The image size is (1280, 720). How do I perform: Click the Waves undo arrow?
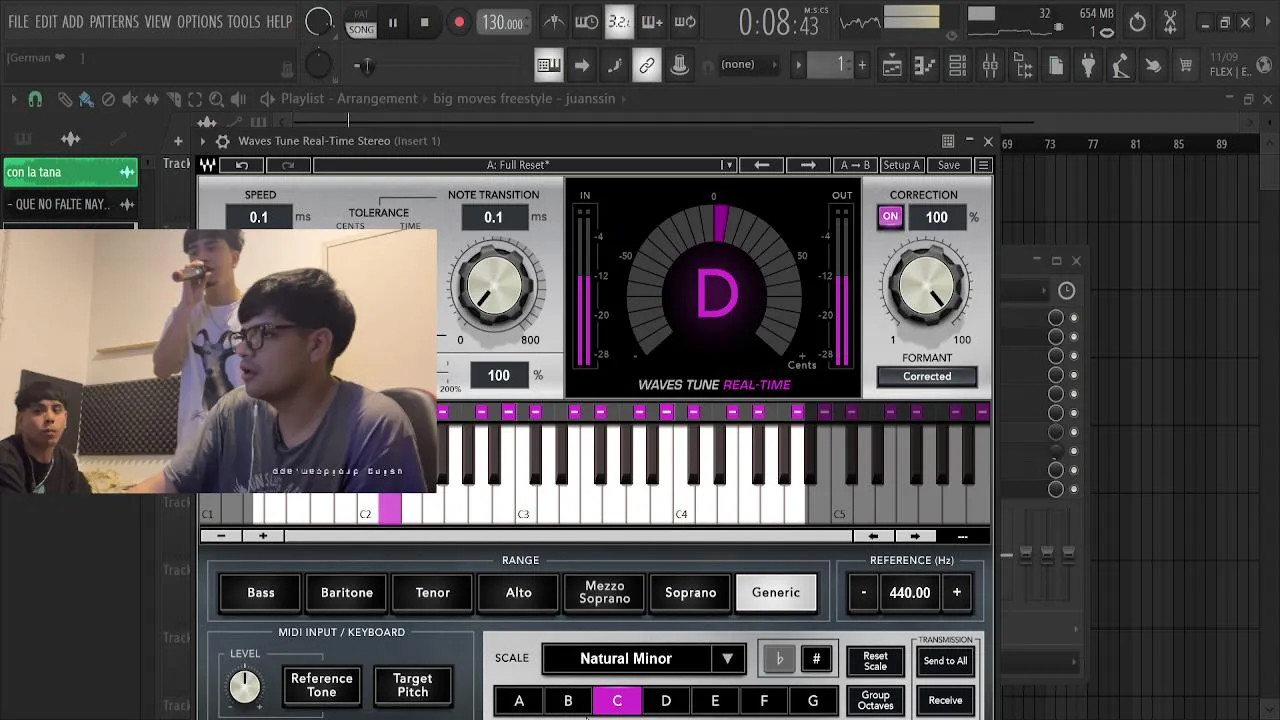coord(242,165)
